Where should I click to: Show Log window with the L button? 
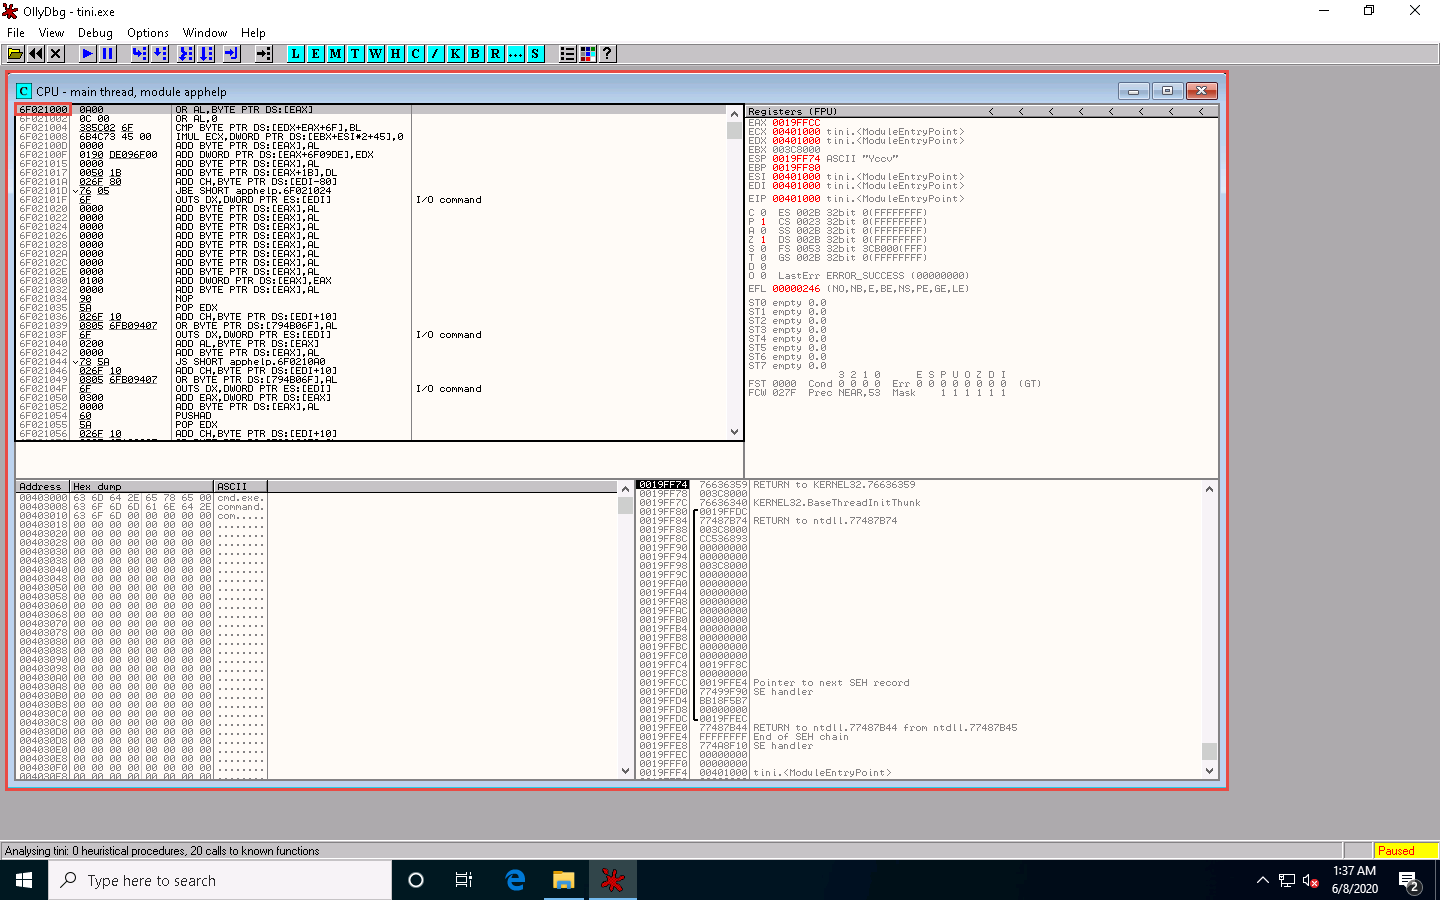296,54
